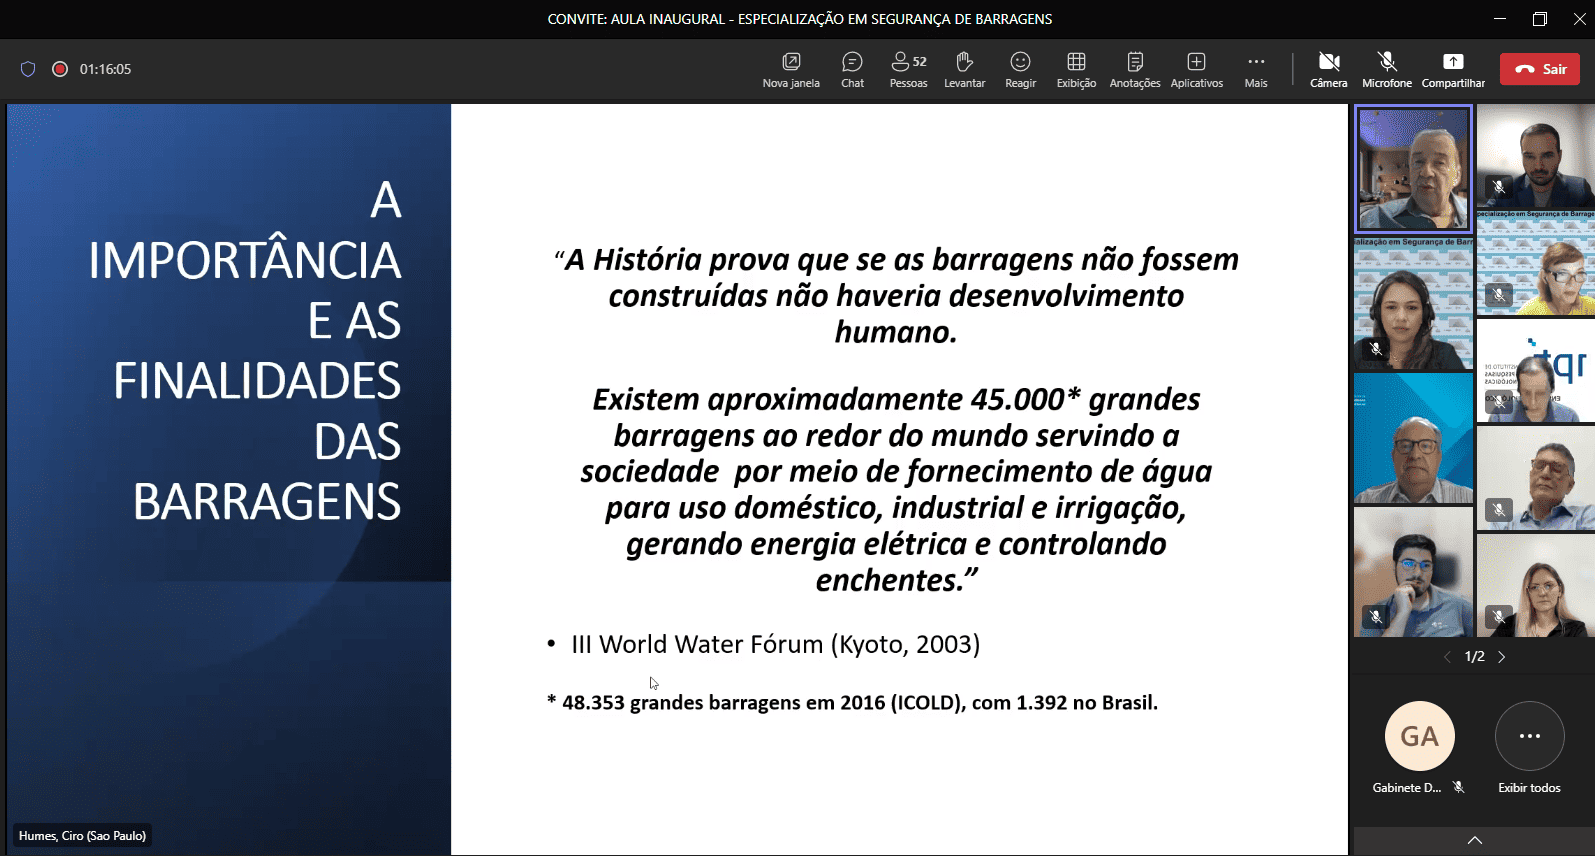1595x856 pixels.
Task: Click the 01:16:05 meeting timer
Action: click(105, 69)
